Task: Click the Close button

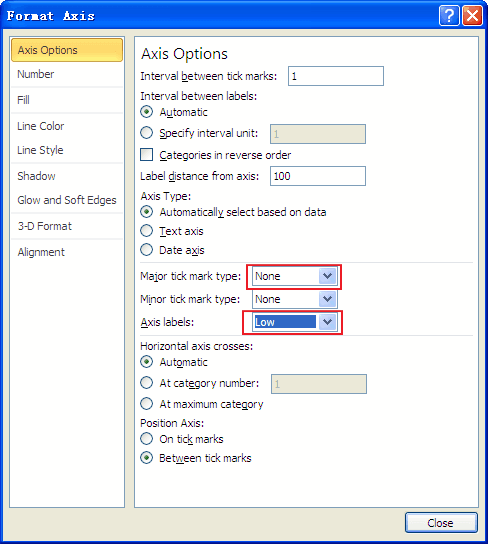Action: [441, 522]
